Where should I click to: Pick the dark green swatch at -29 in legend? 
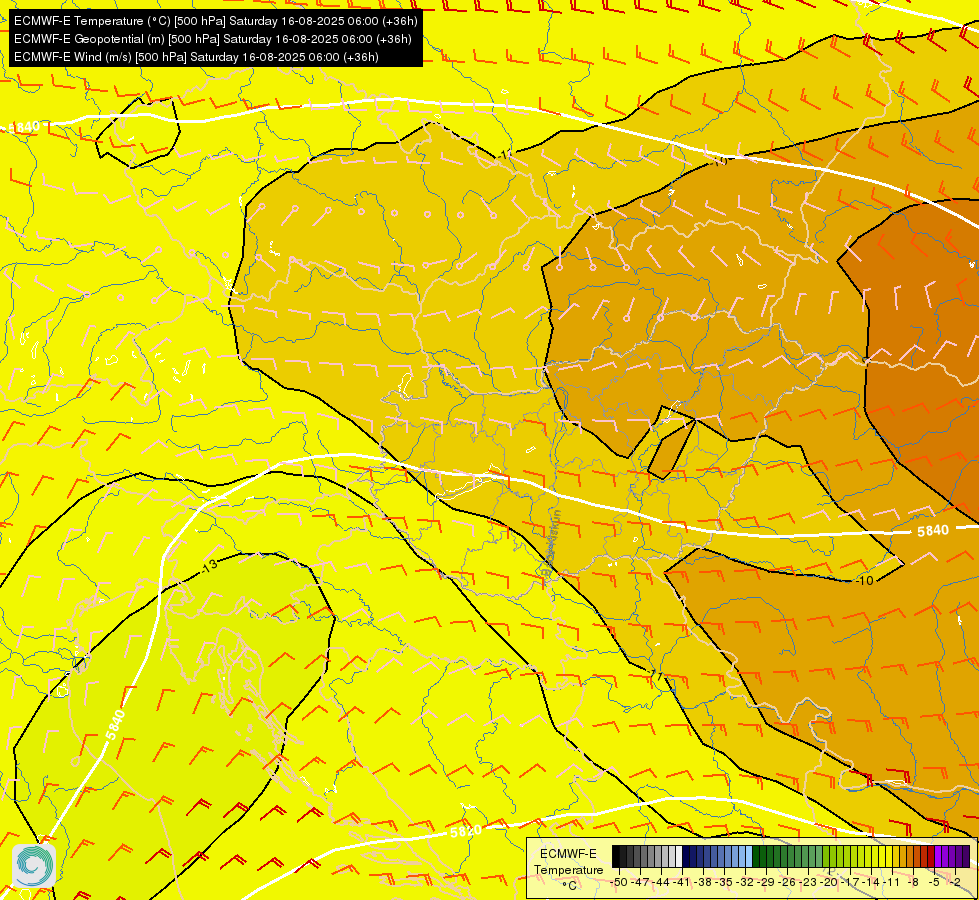756,856
